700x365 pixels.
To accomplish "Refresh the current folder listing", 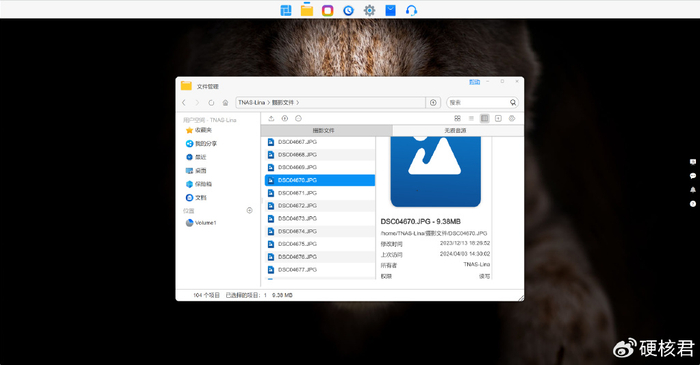I will tap(211, 103).
